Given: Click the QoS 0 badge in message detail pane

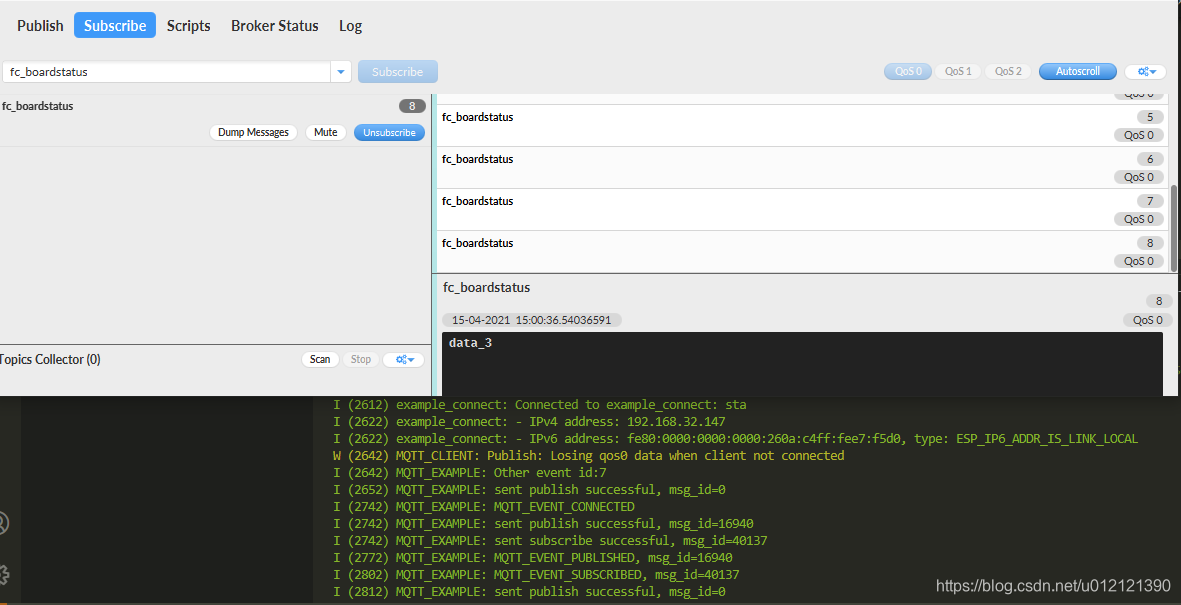Looking at the screenshot, I should coord(1147,319).
